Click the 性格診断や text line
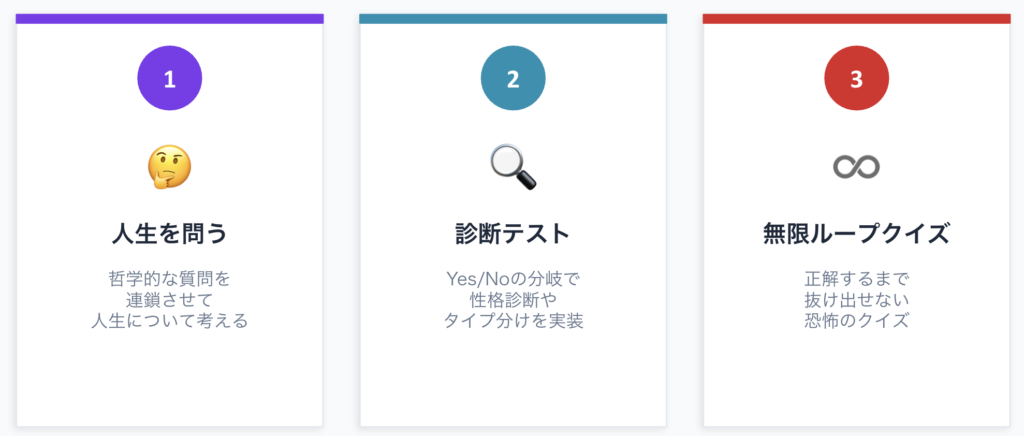The height and width of the screenshot is (436, 1024). [x=513, y=299]
